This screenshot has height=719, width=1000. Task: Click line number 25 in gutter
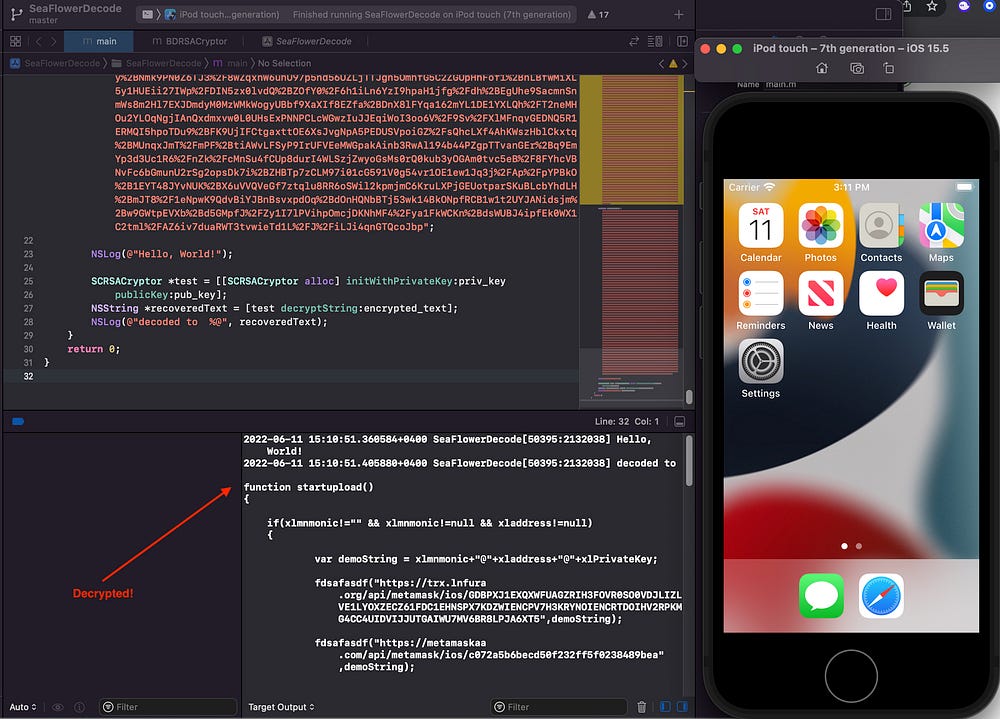pyautogui.click(x=28, y=281)
